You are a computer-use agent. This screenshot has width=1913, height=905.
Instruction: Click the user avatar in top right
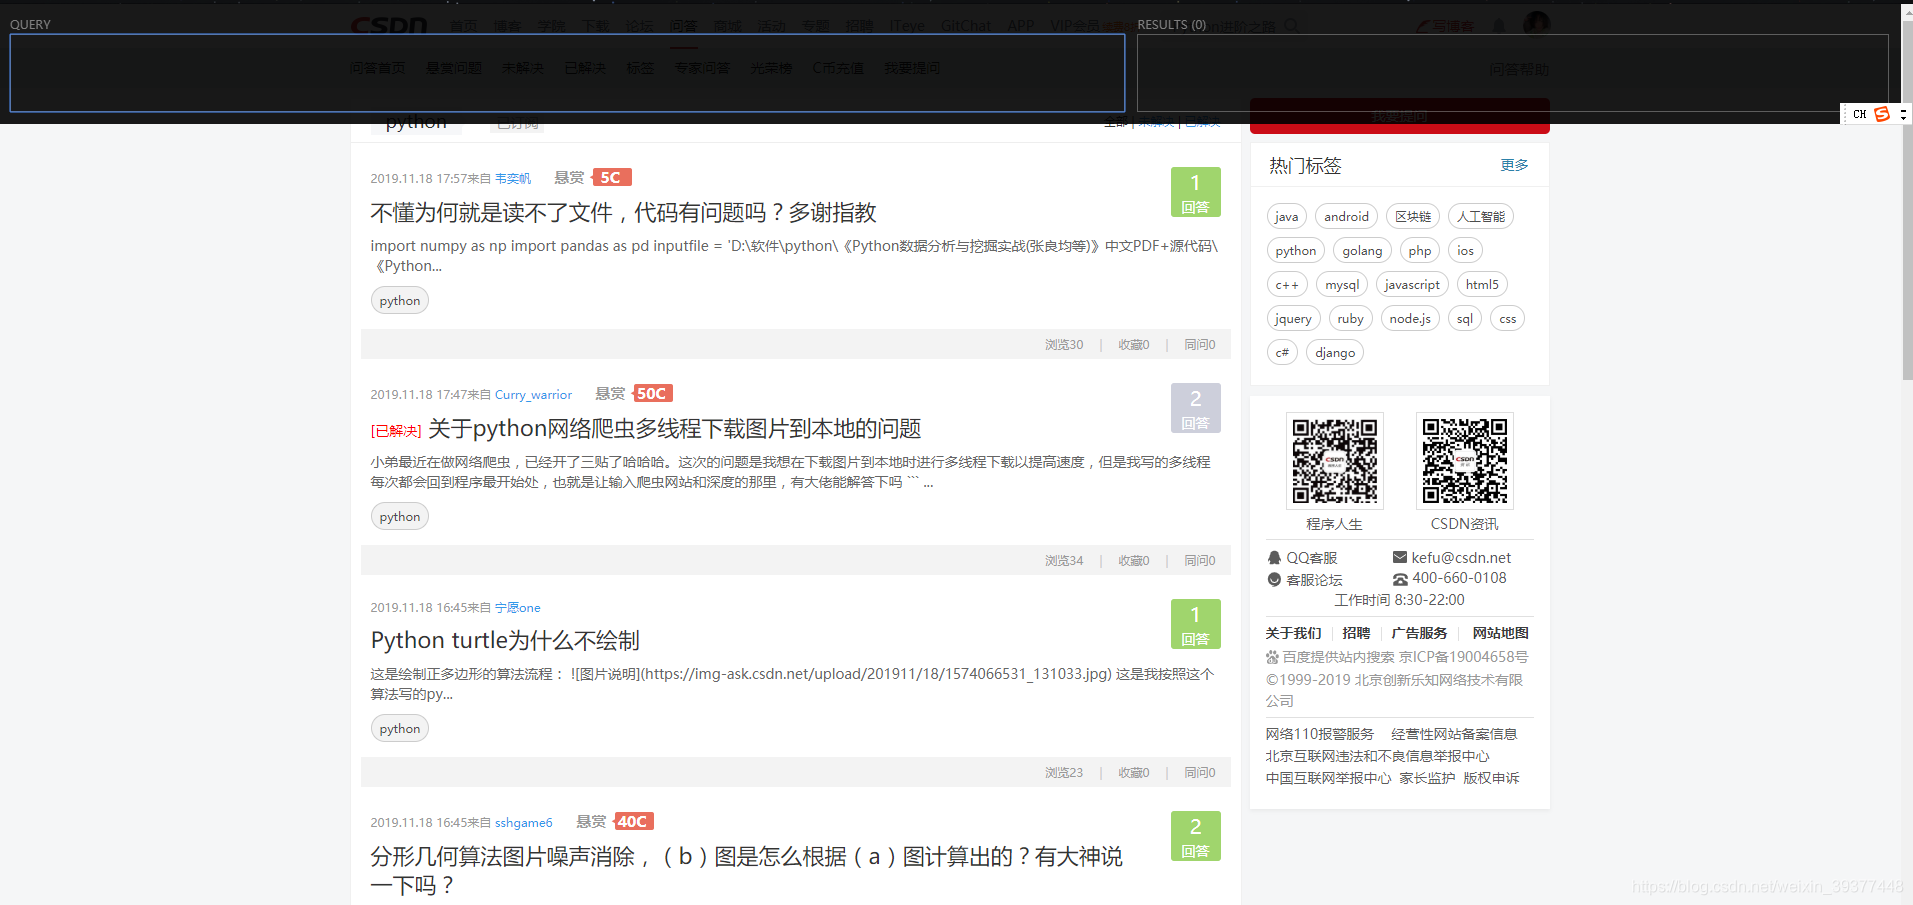[x=1536, y=23]
